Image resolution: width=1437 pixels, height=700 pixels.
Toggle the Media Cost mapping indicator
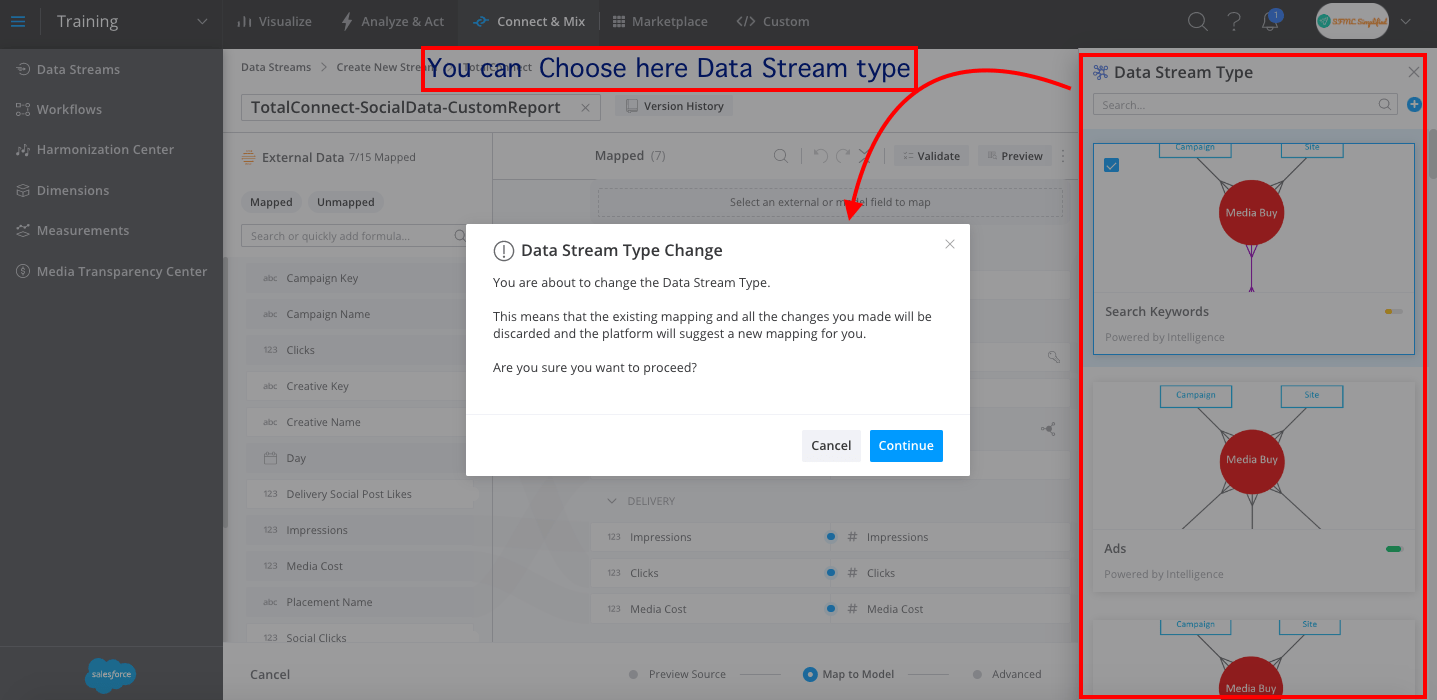[x=831, y=609]
